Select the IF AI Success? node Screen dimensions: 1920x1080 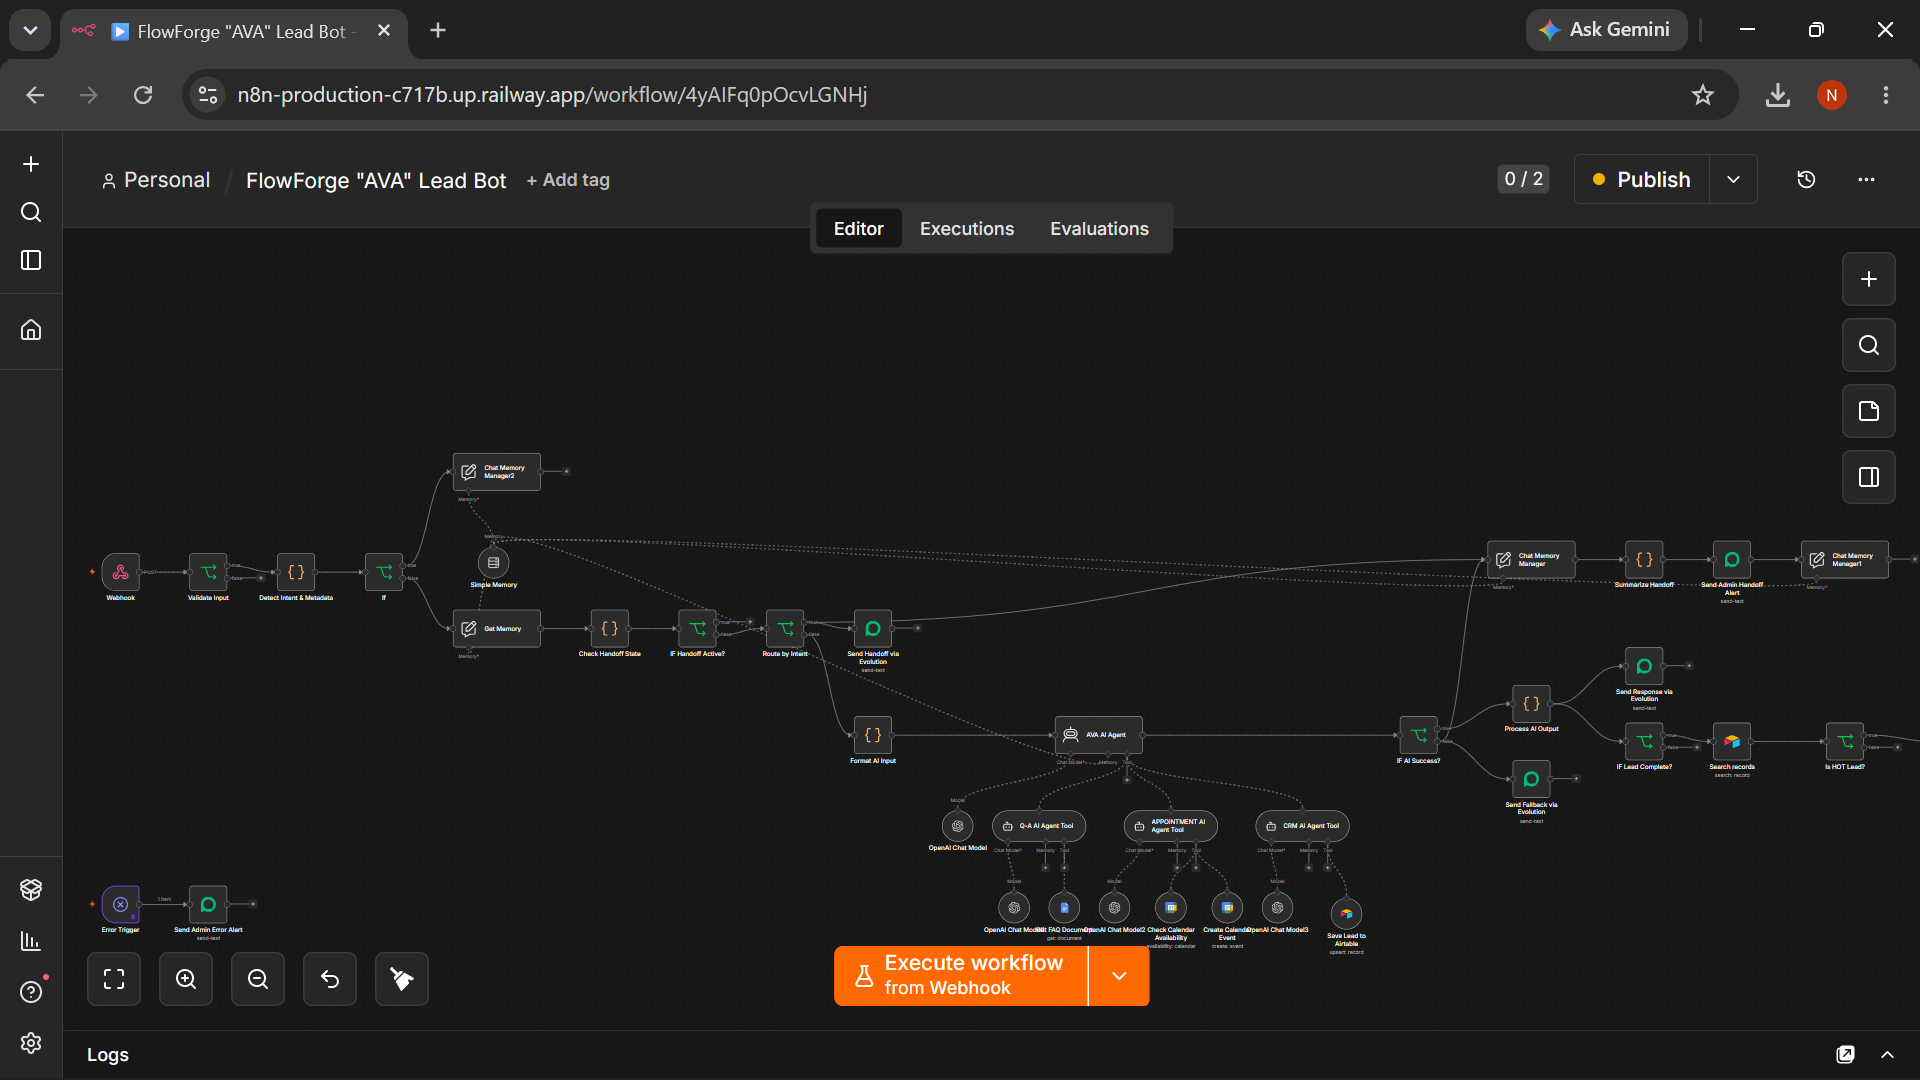pyautogui.click(x=1419, y=735)
